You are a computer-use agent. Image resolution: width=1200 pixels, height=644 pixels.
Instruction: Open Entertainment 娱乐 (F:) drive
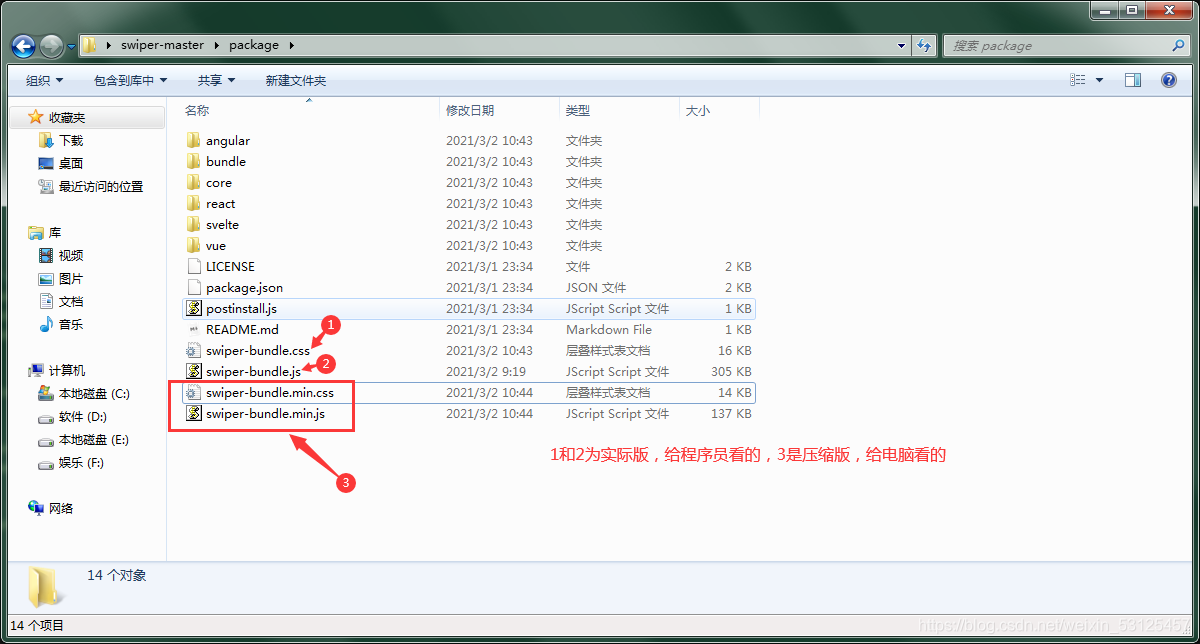pos(82,463)
